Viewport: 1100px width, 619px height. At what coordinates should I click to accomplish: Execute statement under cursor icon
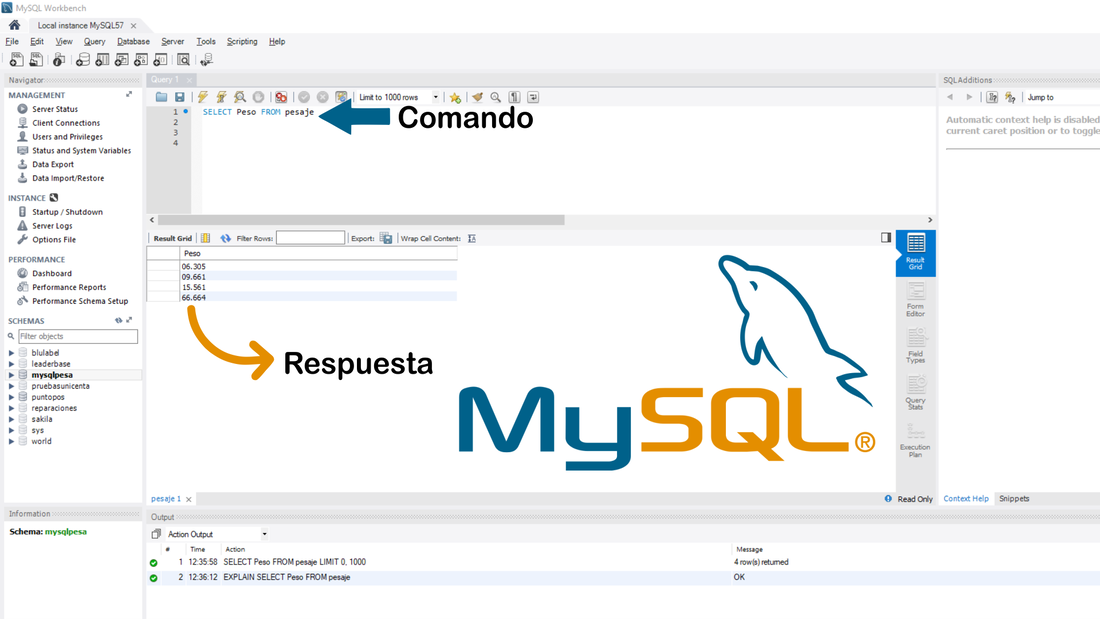[221, 97]
